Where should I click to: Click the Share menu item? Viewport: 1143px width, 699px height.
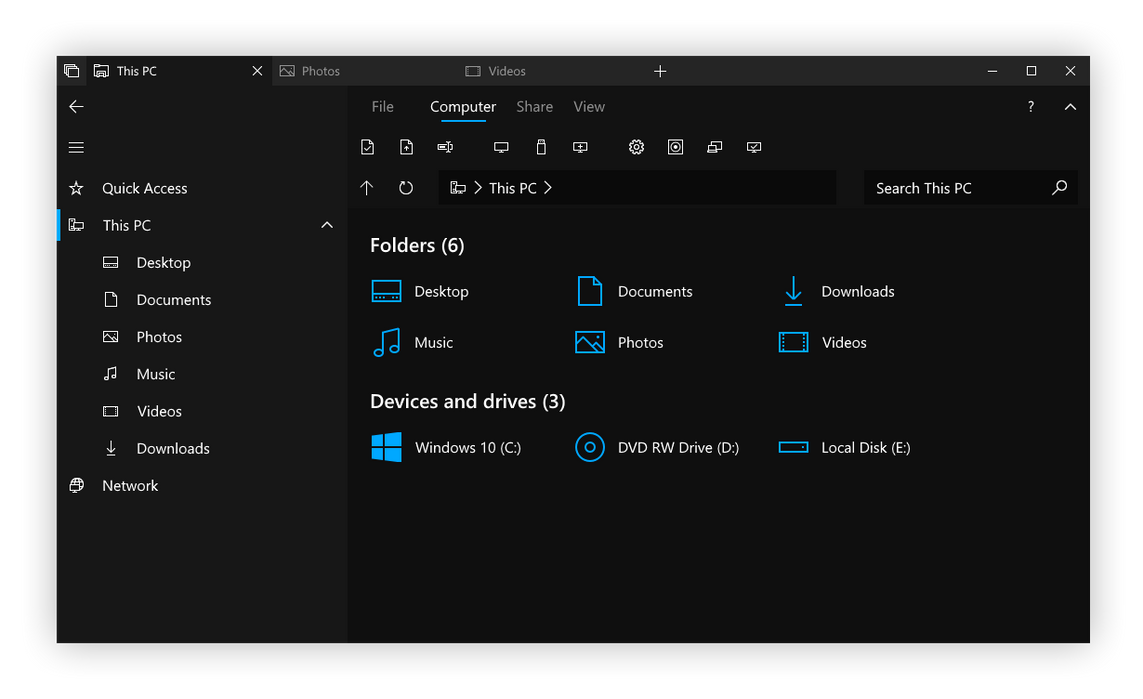click(x=534, y=106)
